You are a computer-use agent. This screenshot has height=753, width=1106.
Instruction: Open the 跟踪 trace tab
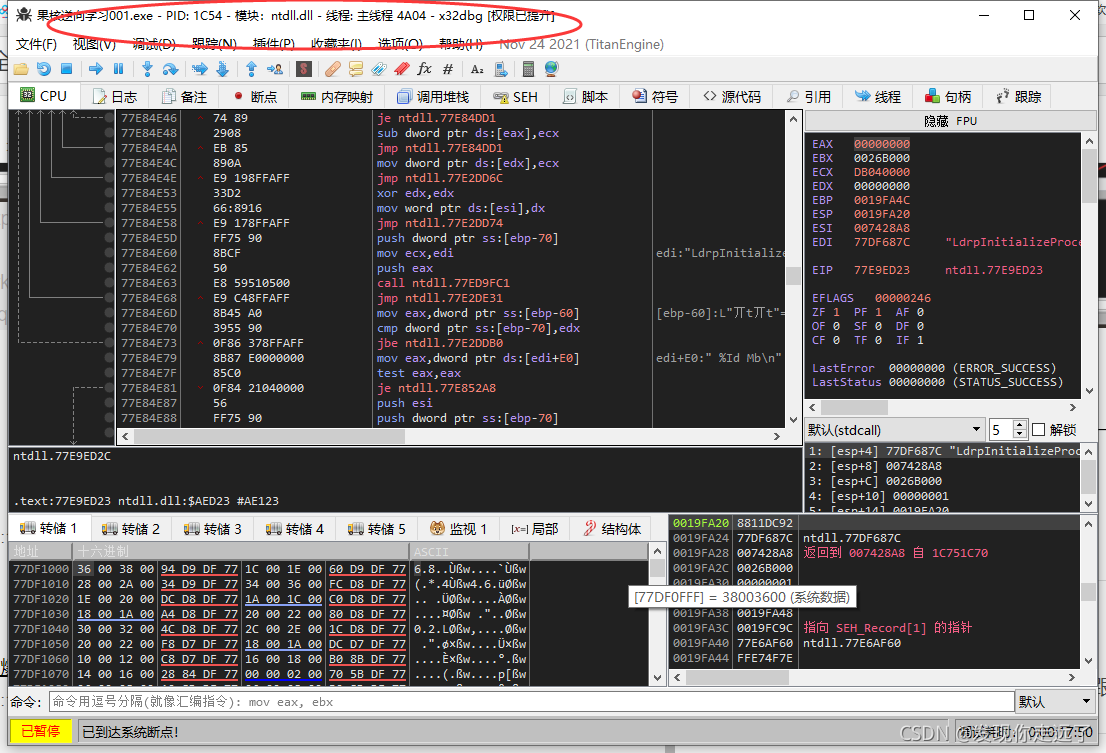tap(1019, 96)
